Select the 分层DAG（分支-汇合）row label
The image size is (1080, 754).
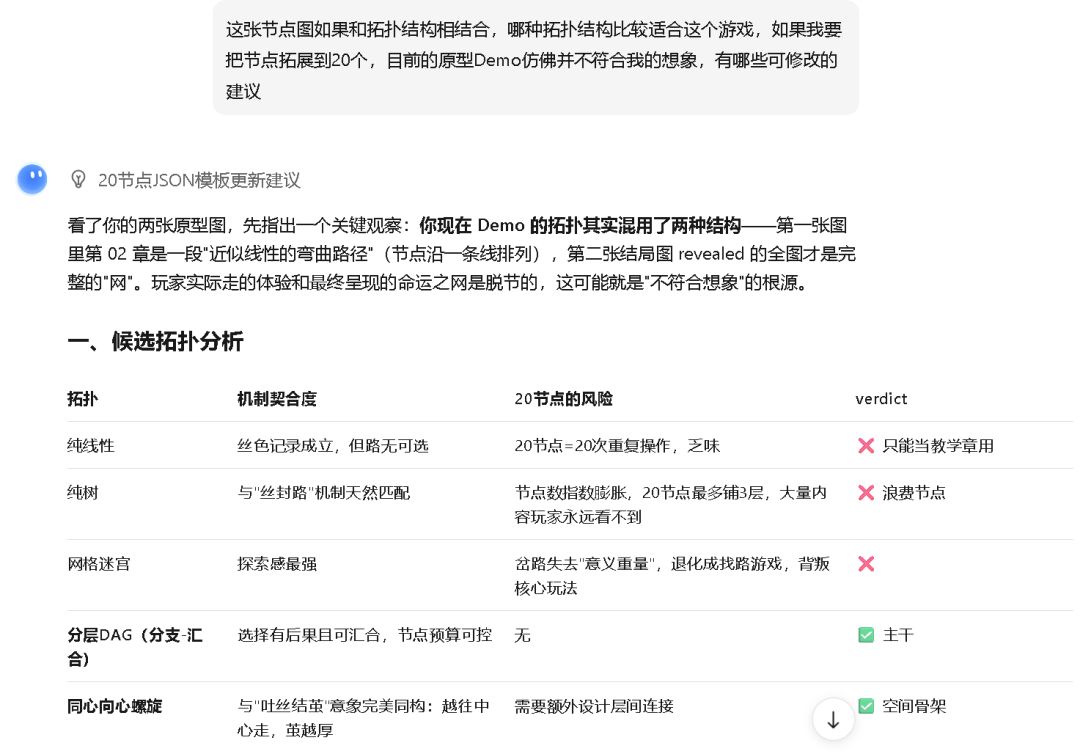coord(135,647)
